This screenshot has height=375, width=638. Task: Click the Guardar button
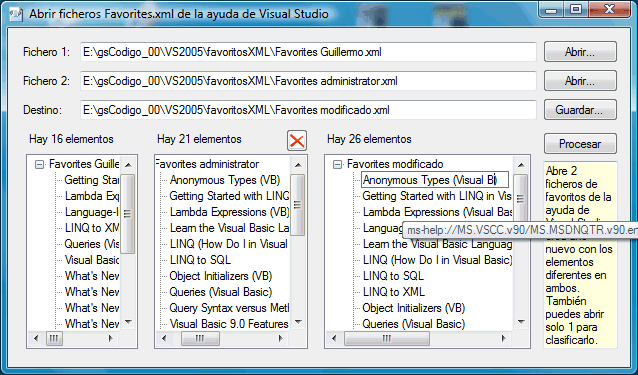pos(580,110)
